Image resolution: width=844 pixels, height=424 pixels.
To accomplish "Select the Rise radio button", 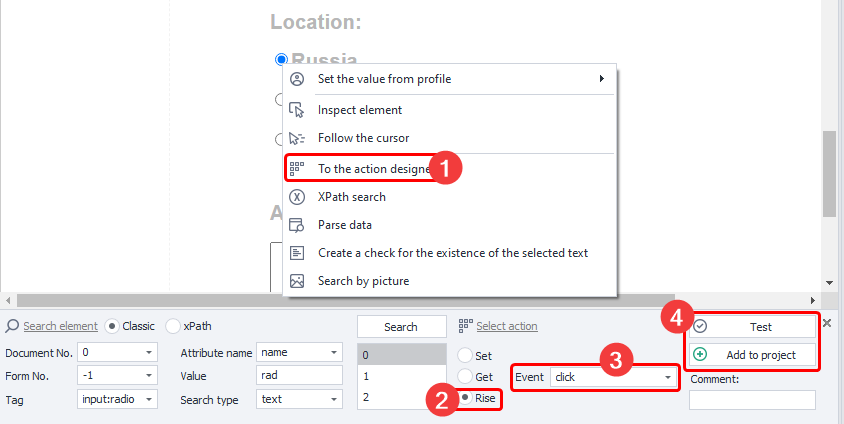I will coord(466,398).
